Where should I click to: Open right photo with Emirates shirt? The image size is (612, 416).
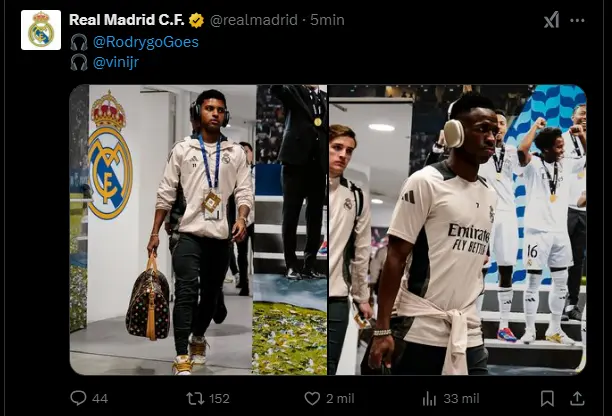click(x=457, y=230)
